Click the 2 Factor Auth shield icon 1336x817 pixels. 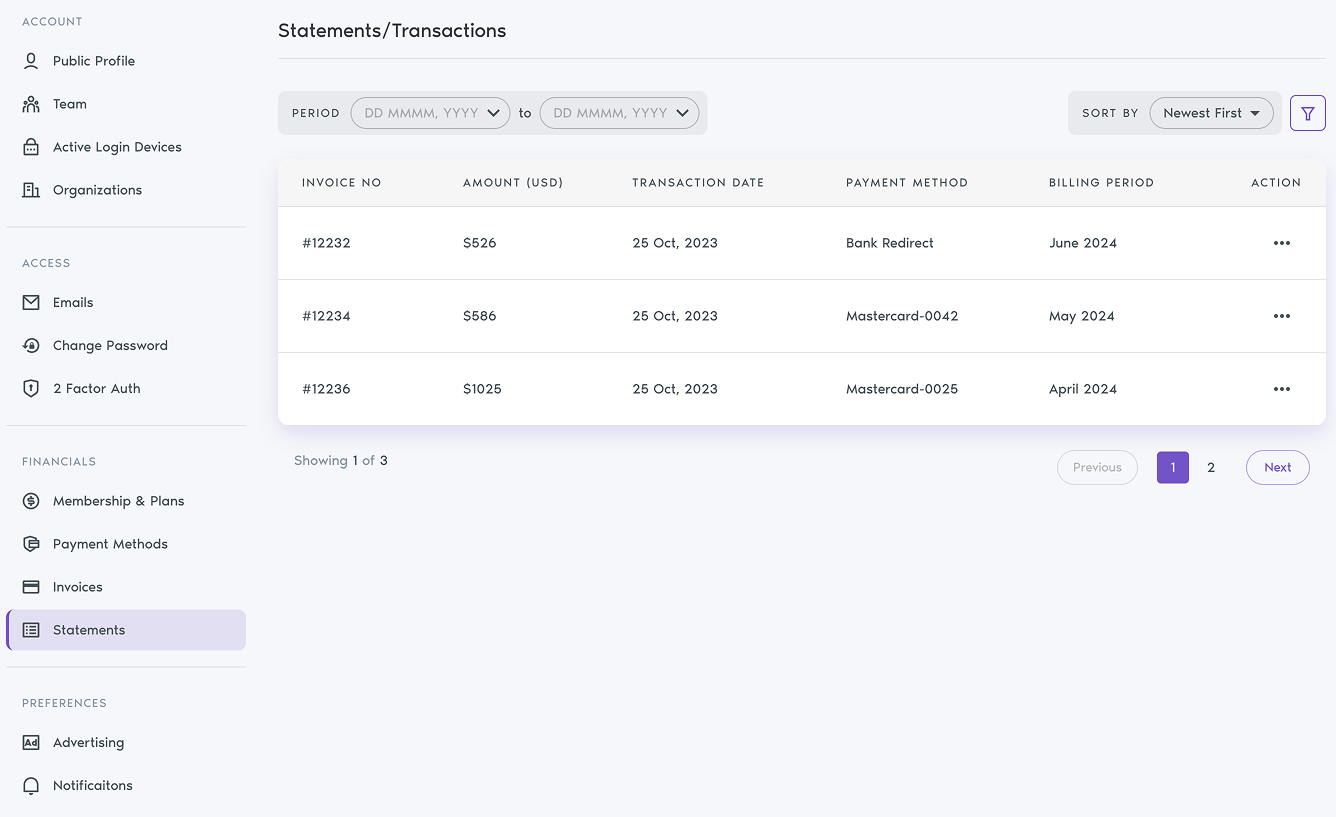pos(31,389)
